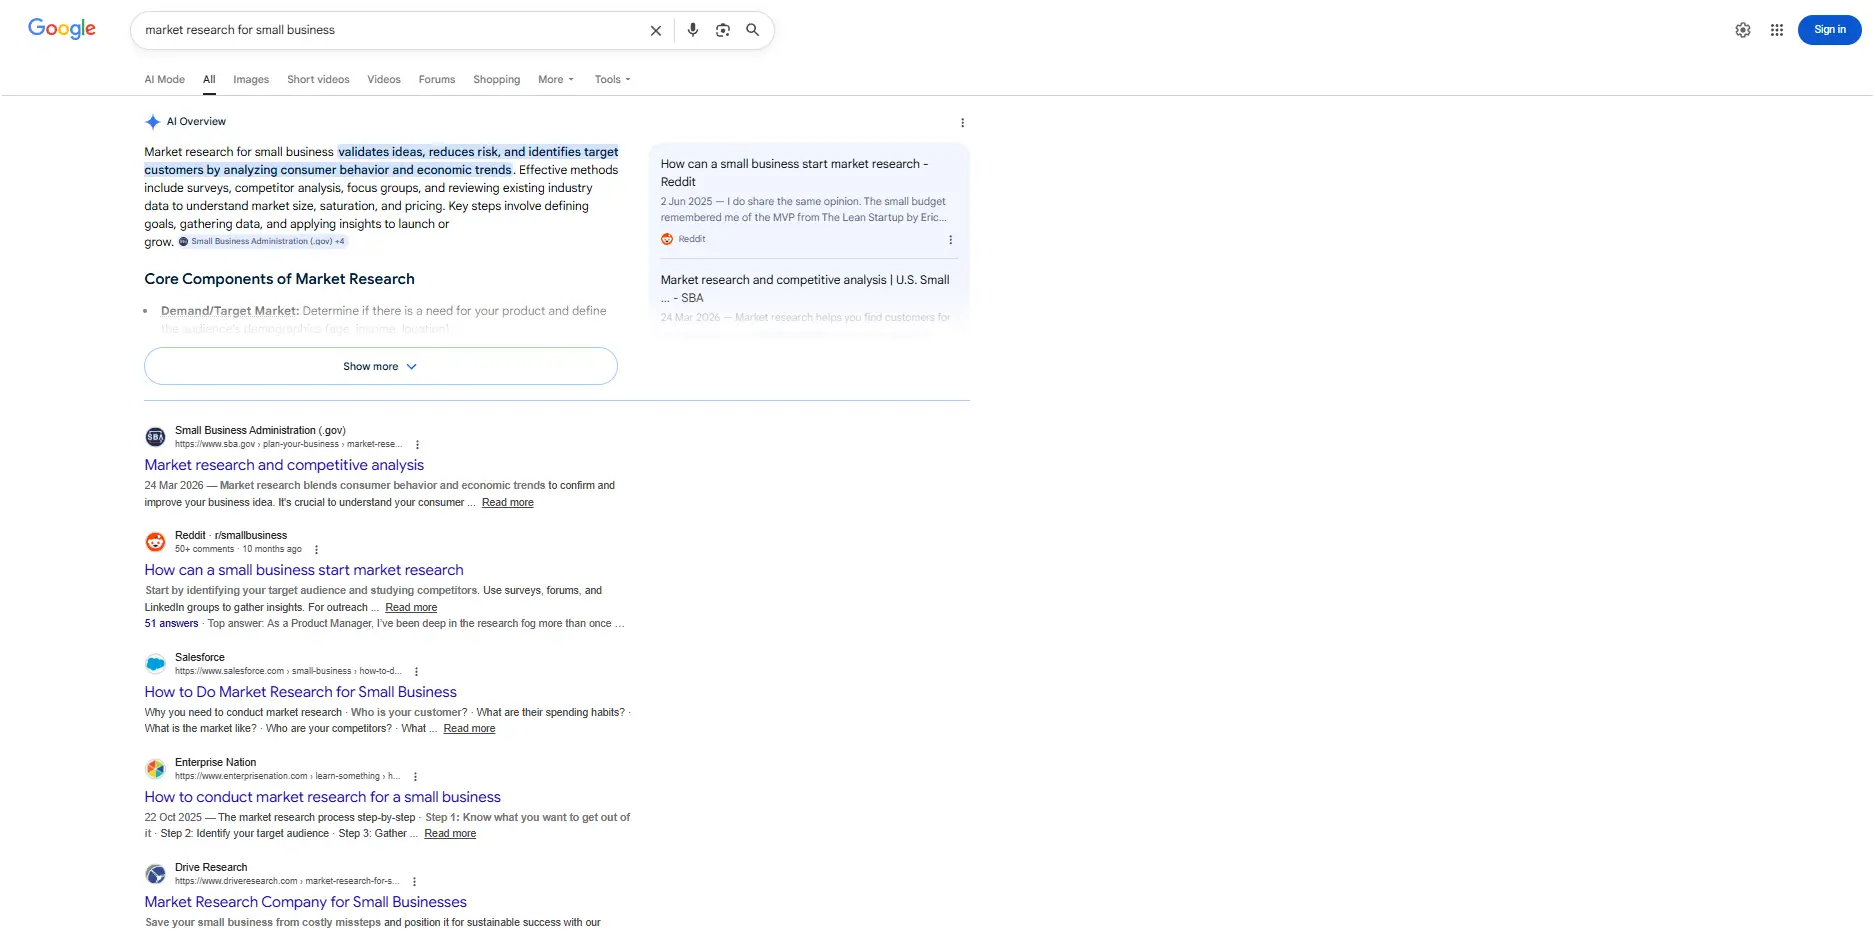Open the More search filters dropdown
The height and width of the screenshot is (931, 1875).
[556, 80]
